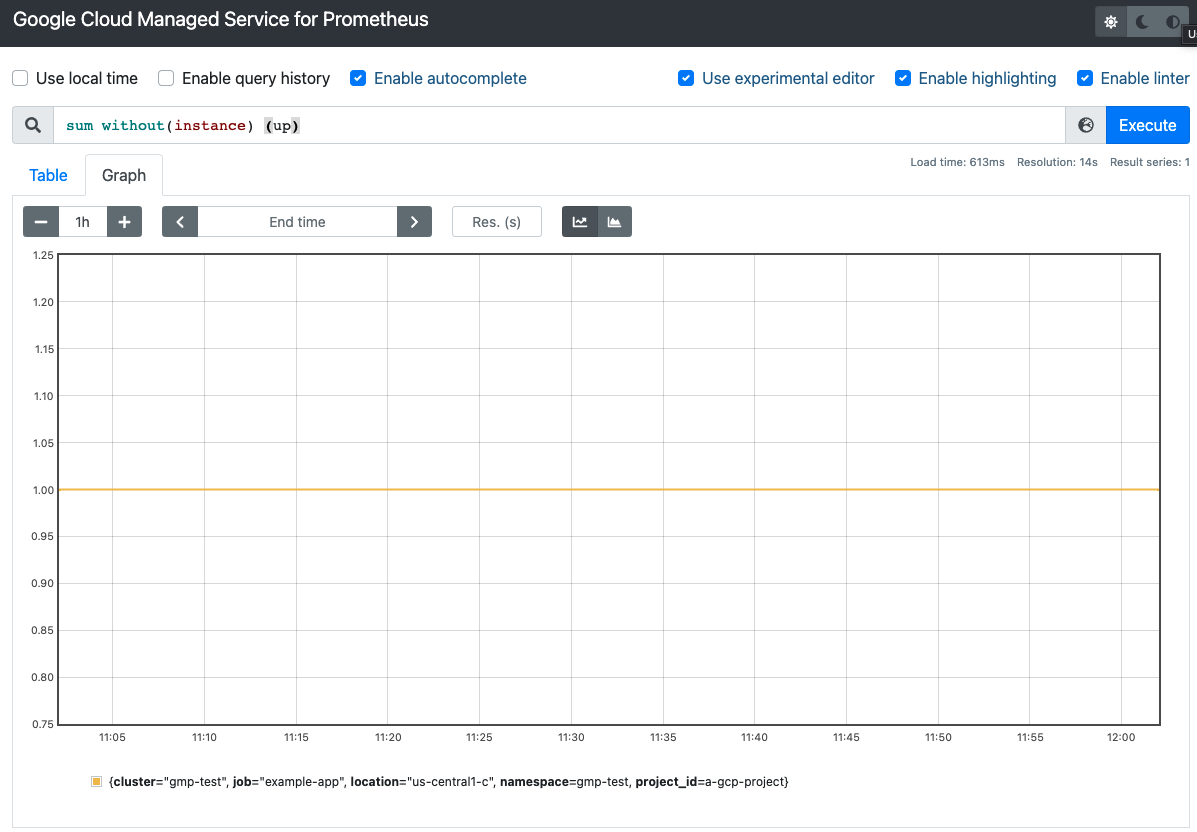Screen dimensions: 1197x832
Task: Select the light theme sun icon
Action: click(x=1110, y=21)
